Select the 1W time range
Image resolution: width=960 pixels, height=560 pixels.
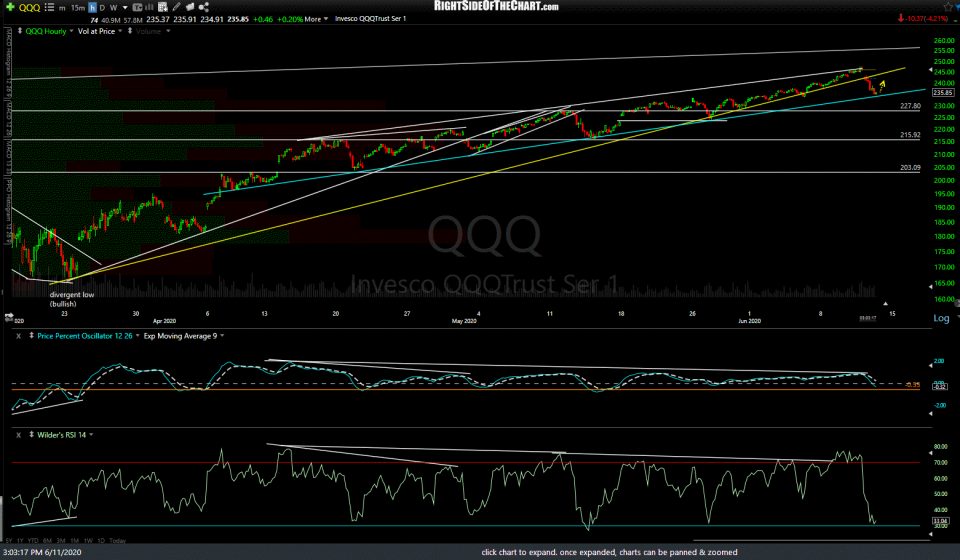coord(88,540)
